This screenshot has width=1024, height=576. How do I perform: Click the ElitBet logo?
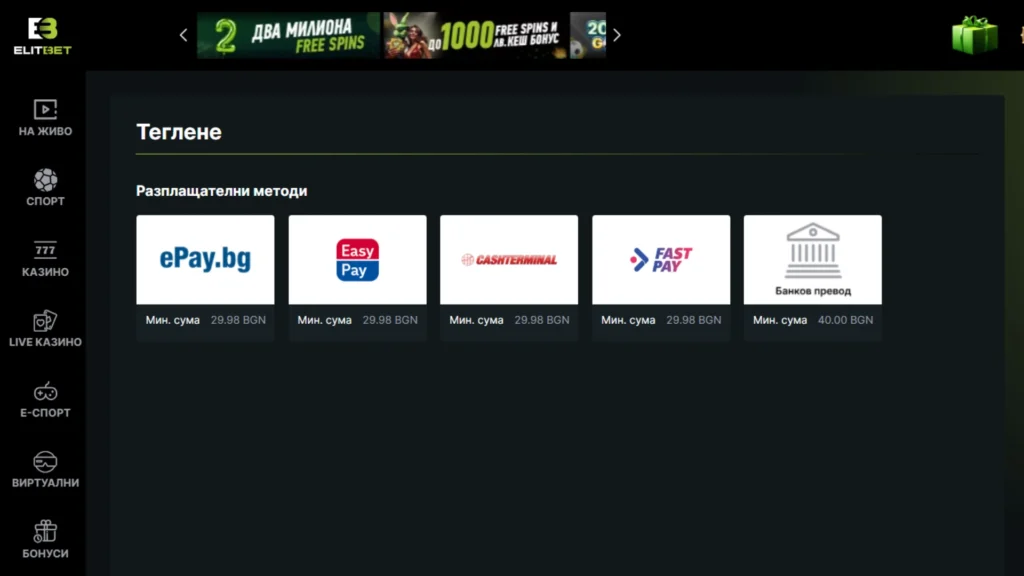(42, 37)
